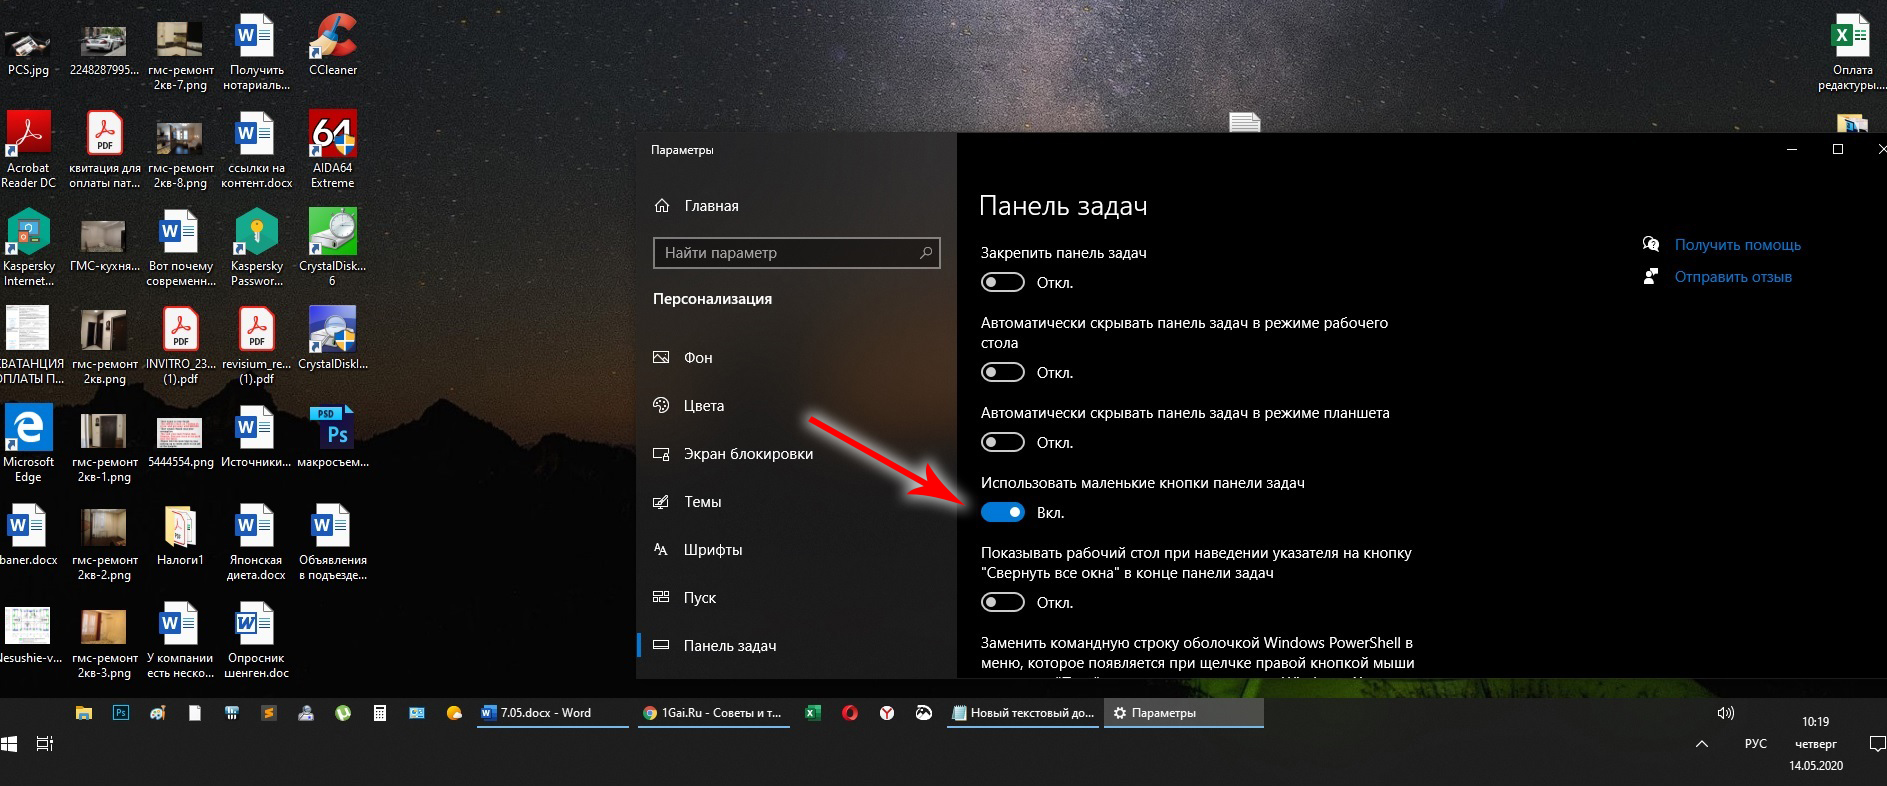Viewport: 1887px width, 786px height.
Task: Open Yandex Browser icon in taskbar
Action: pos(887,713)
